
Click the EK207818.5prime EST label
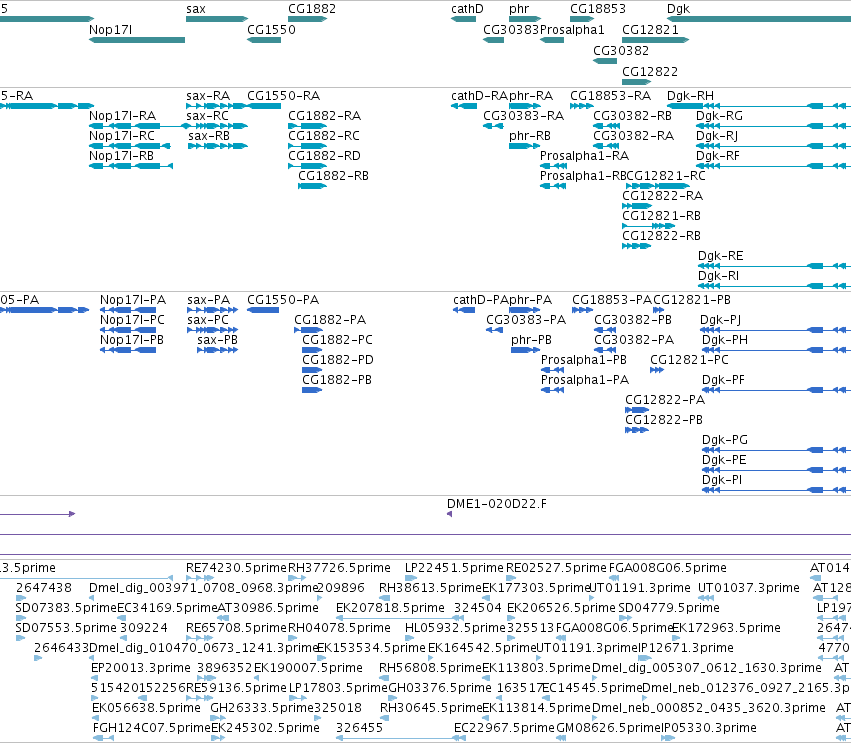click(x=390, y=607)
